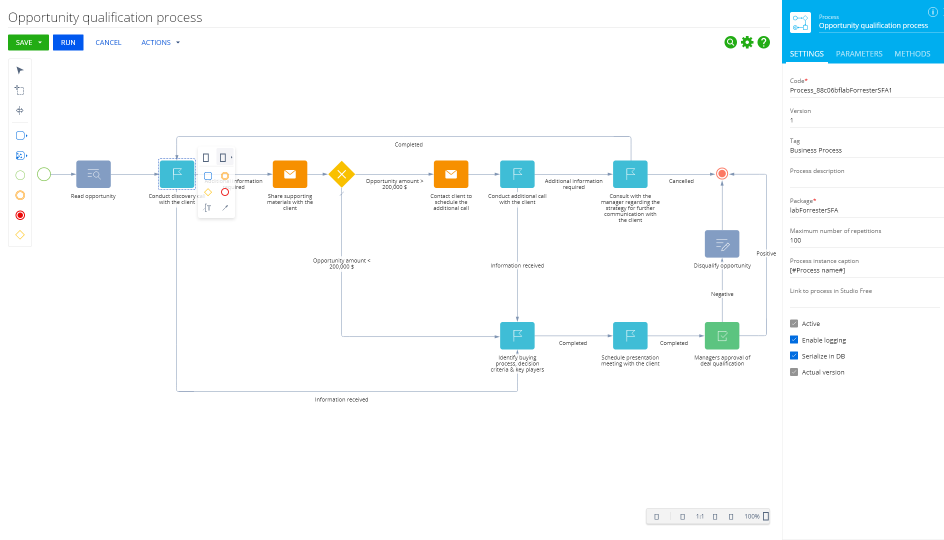
Task: Open the METHODS tab
Action: pyautogui.click(x=912, y=54)
